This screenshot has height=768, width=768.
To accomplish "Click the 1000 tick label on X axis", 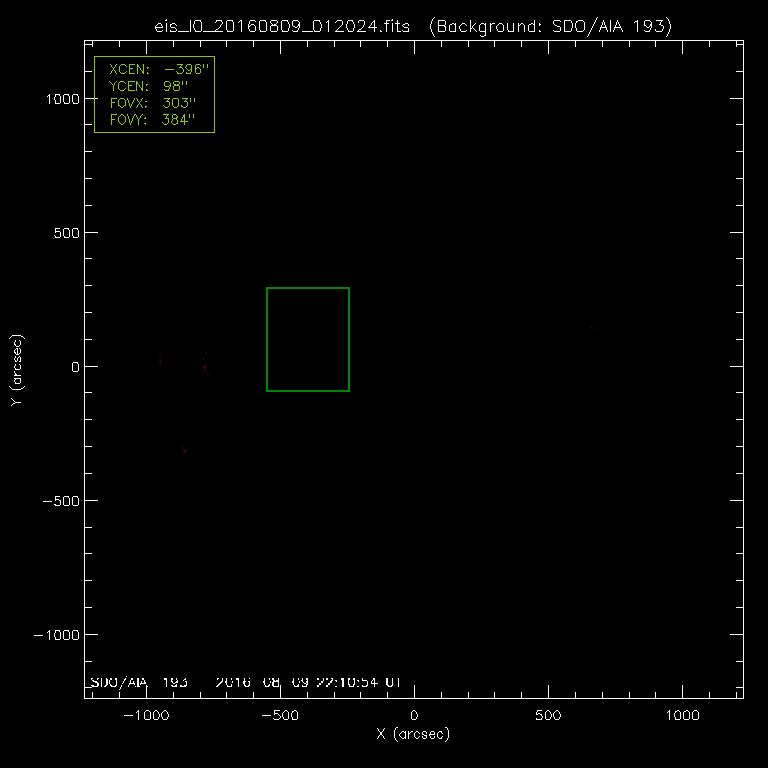I will 682,716.
